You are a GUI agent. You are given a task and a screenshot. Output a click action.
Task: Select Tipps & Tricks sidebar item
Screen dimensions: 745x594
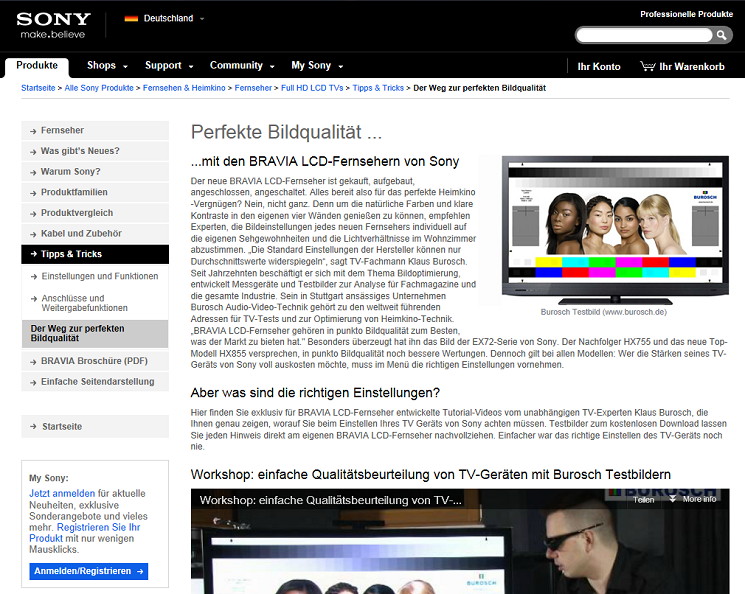tap(95, 254)
